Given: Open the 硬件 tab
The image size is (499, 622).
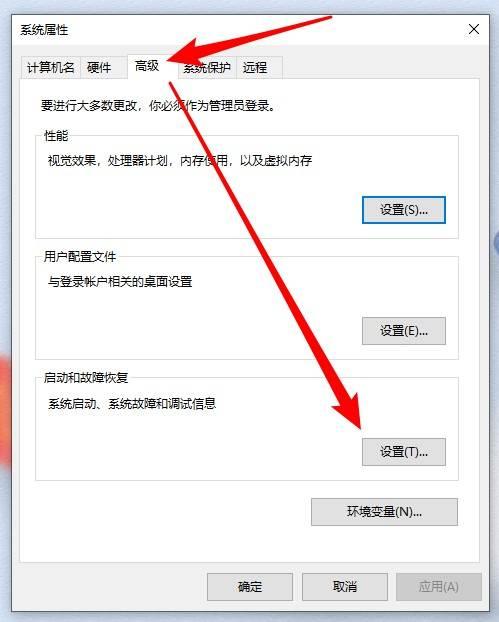Looking at the screenshot, I should pyautogui.click(x=99, y=67).
